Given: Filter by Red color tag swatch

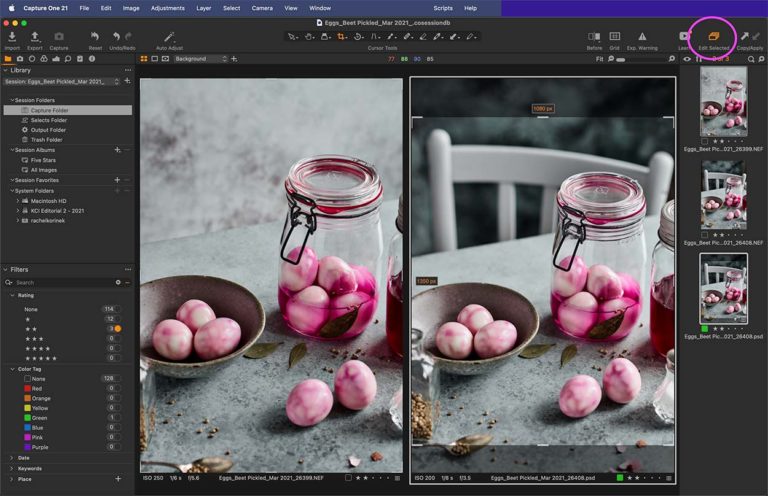Looking at the screenshot, I should point(27,388).
